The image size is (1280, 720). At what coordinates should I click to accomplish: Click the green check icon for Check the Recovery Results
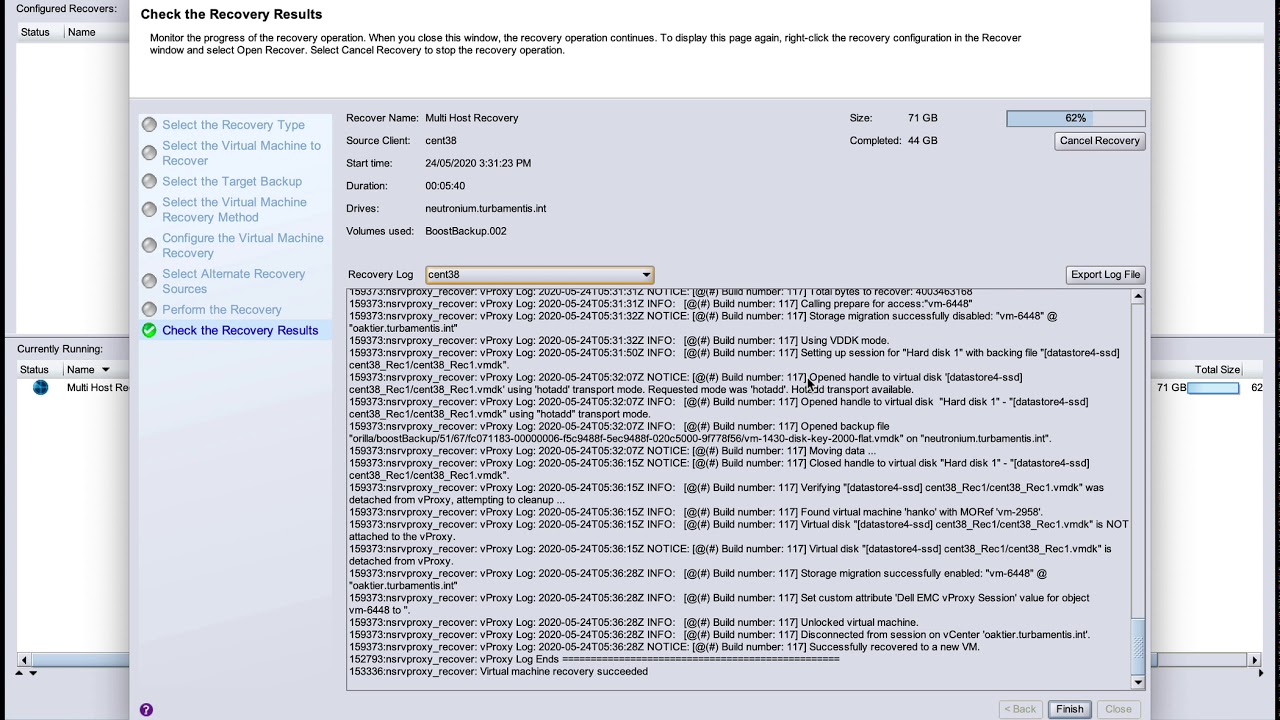pos(149,331)
